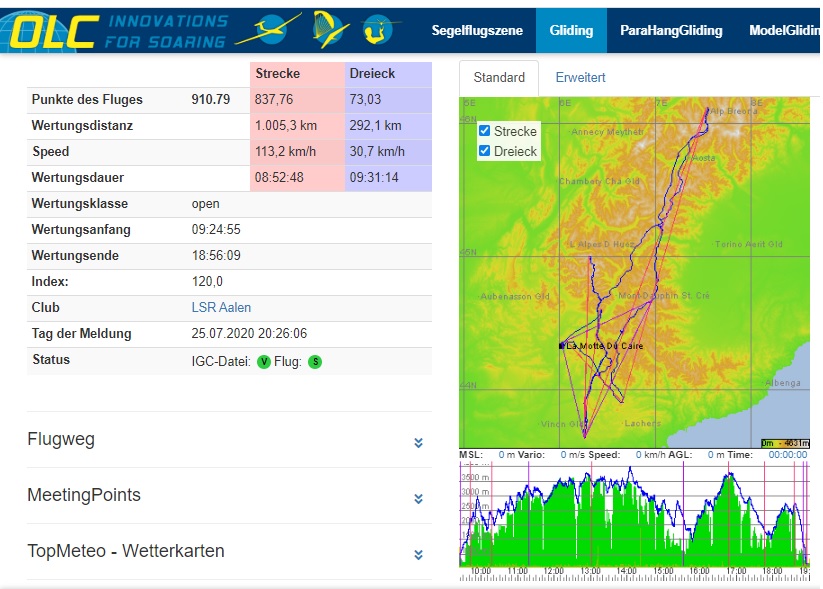This screenshot has width=823, height=589.
Task: Click the green Flug status badge
Action: tap(315, 362)
